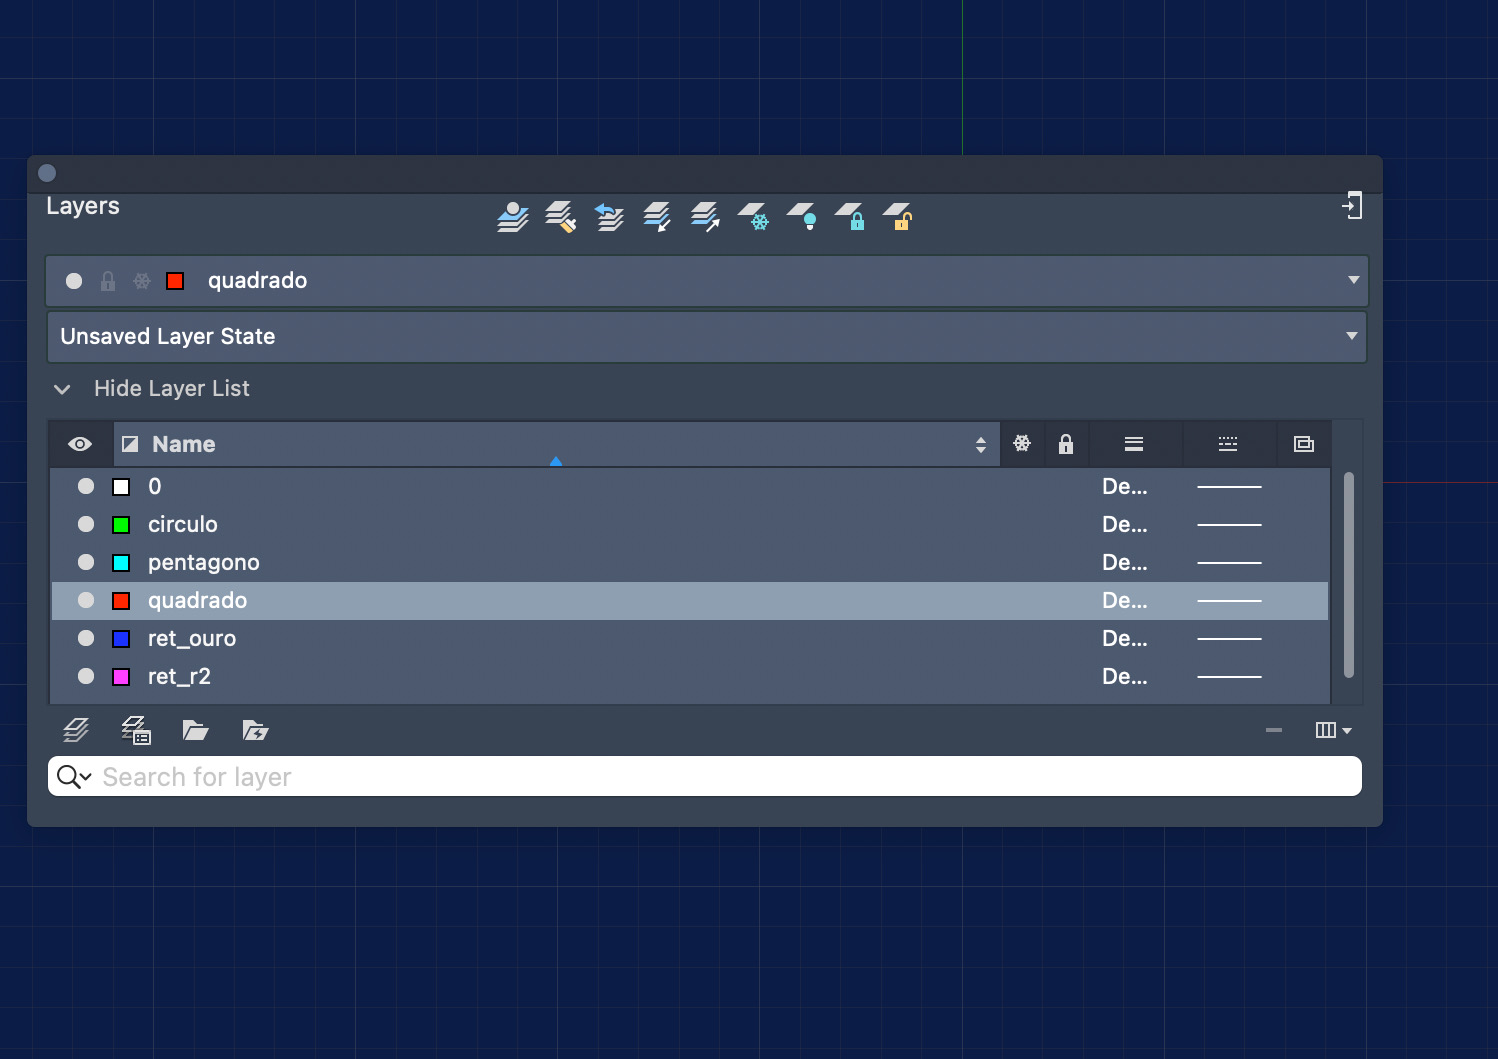Click the Layer Lock toolbar icon
The height and width of the screenshot is (1059, 1498).
849,216
